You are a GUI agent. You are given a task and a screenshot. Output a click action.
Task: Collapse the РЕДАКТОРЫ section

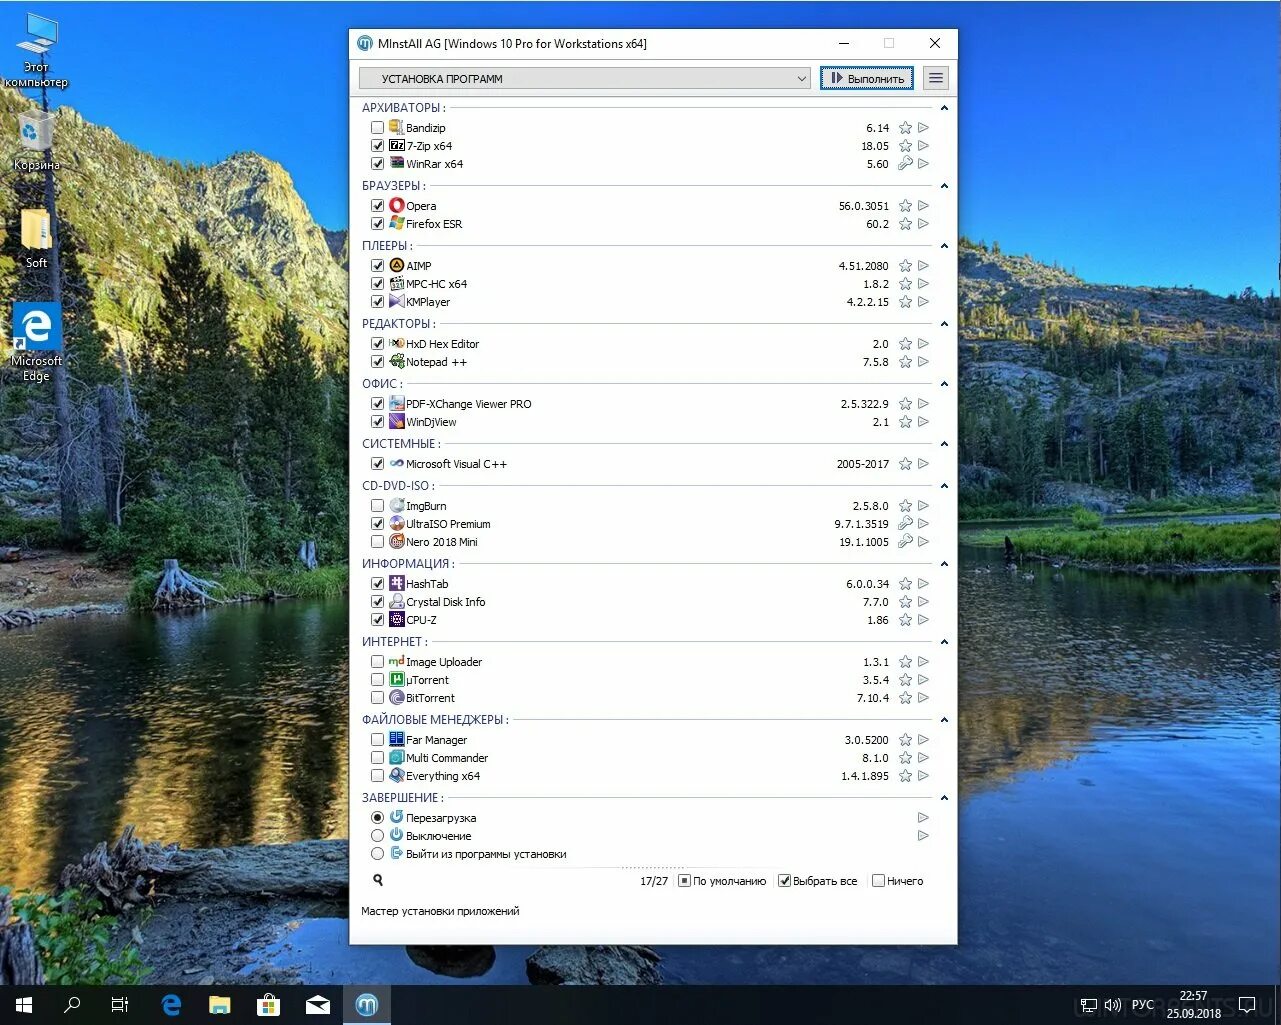[944, 324]
